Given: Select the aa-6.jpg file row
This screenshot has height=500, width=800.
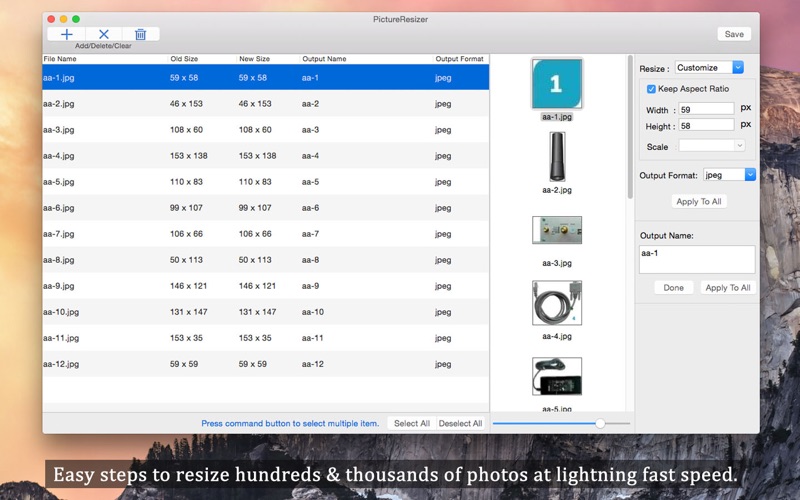Looking at the screenshot, I should 266,208.
